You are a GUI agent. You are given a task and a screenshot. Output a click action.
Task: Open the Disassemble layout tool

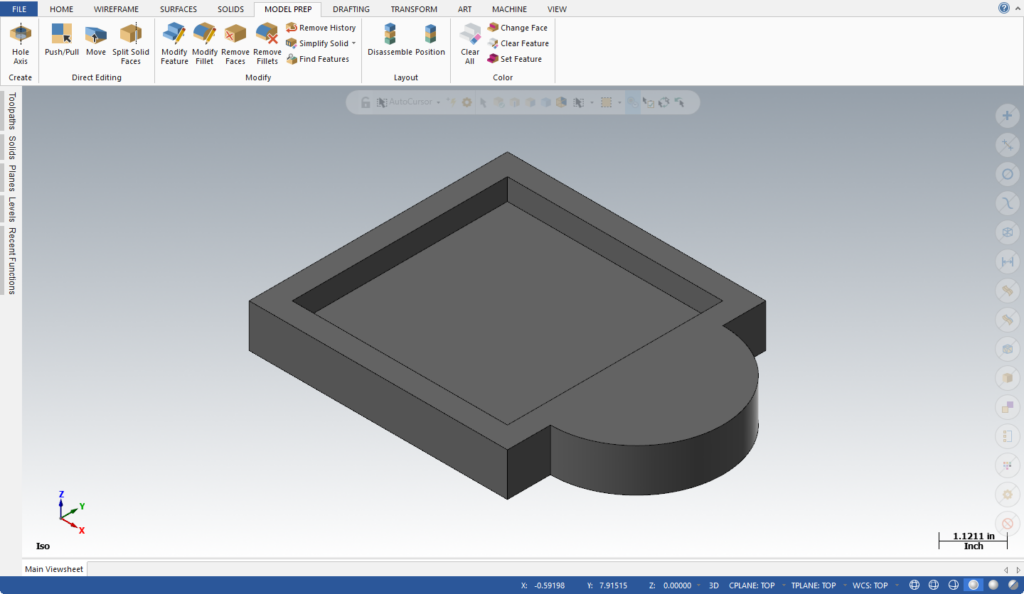(x=390, y=40)
